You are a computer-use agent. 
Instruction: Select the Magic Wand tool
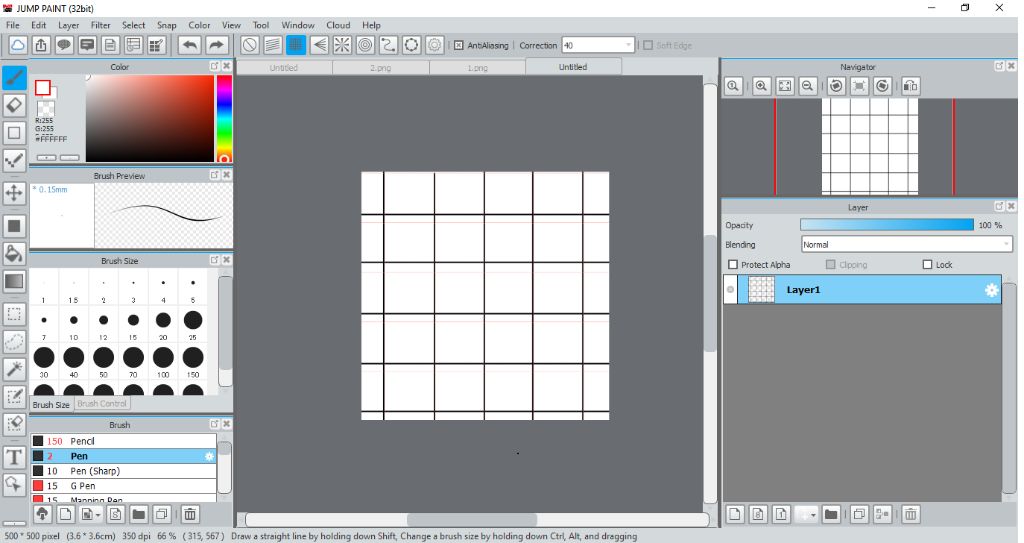point(14,369)
